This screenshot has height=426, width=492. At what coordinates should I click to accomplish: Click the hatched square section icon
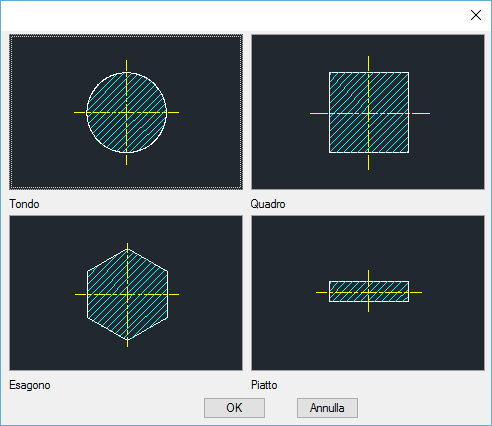coord(369,113)
